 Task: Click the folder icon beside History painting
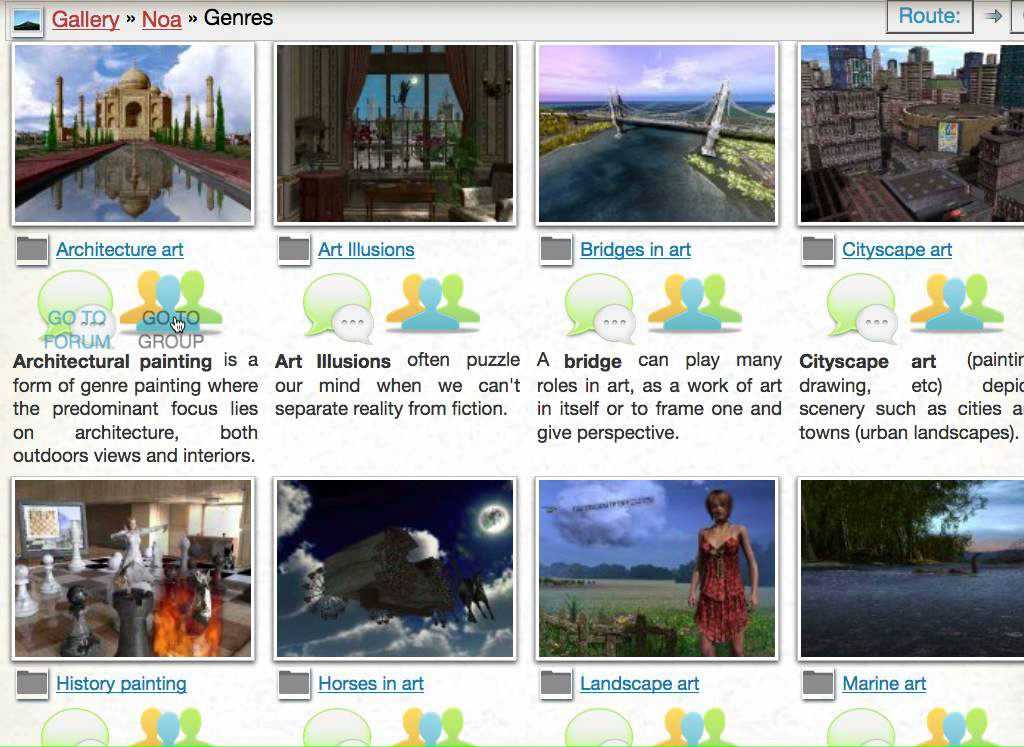coord(32,683)
